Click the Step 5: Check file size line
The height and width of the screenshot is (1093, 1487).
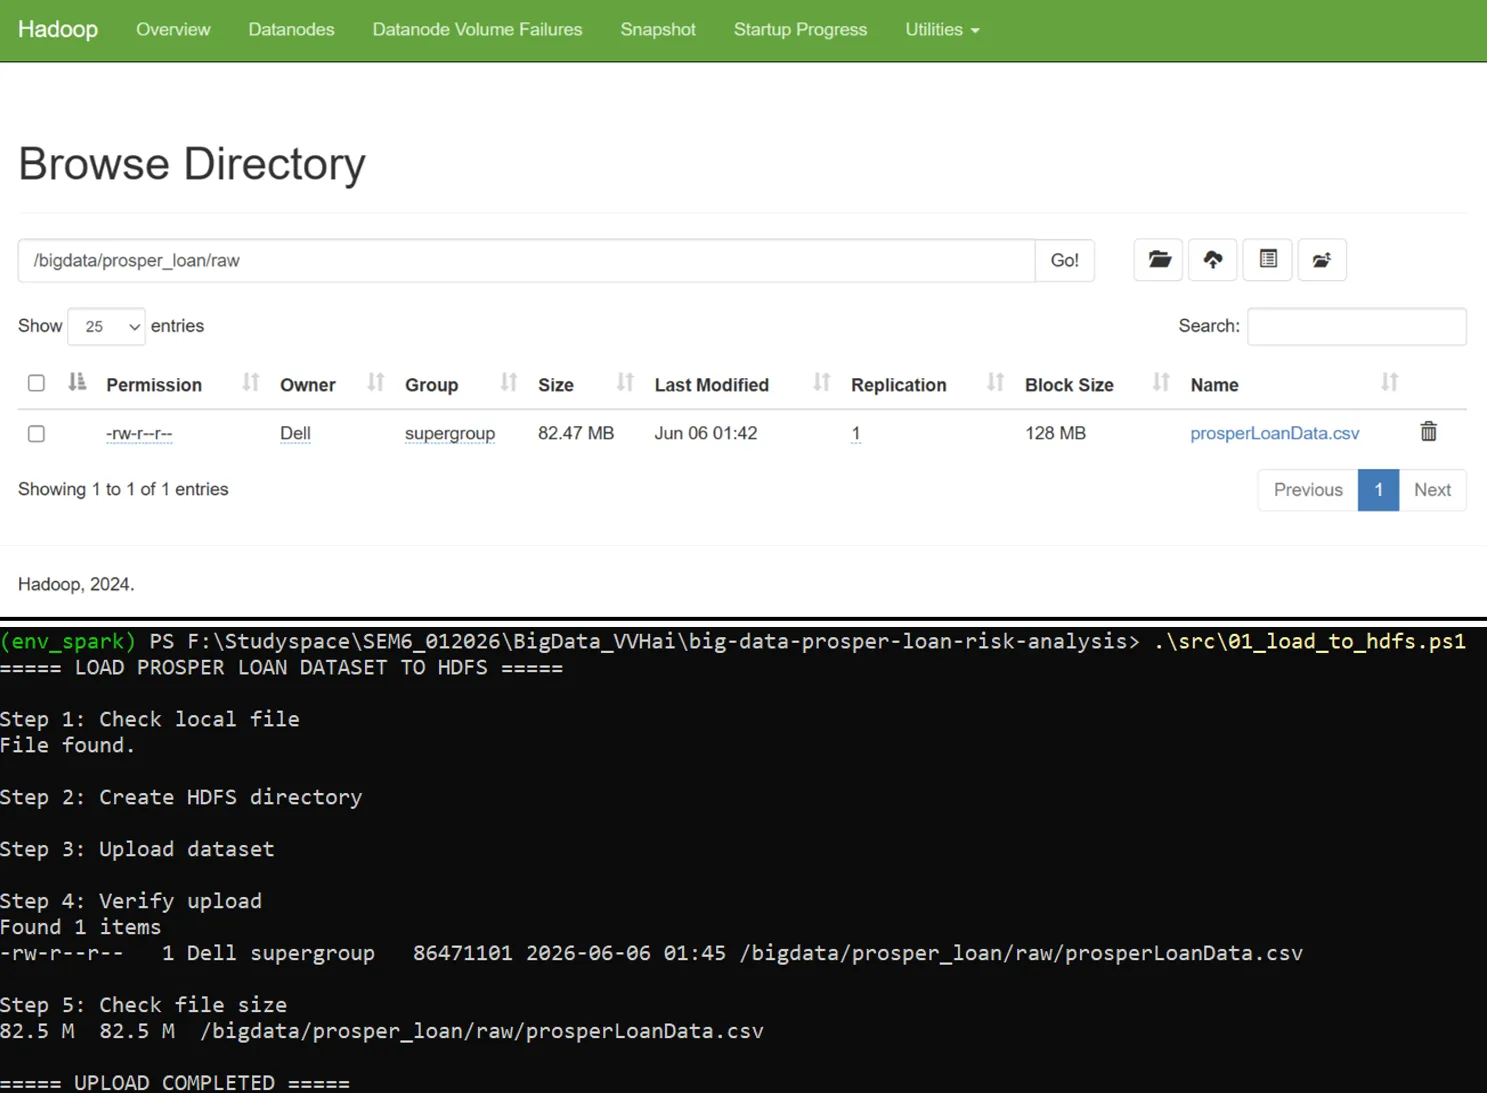click(x=143, y=1005)
